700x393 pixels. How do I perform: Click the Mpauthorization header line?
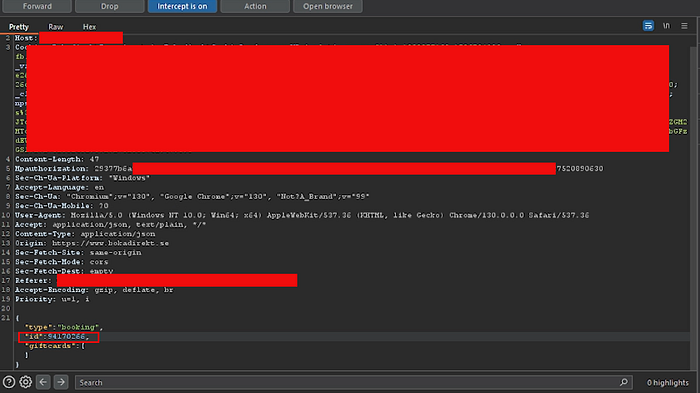click(309, 169)
